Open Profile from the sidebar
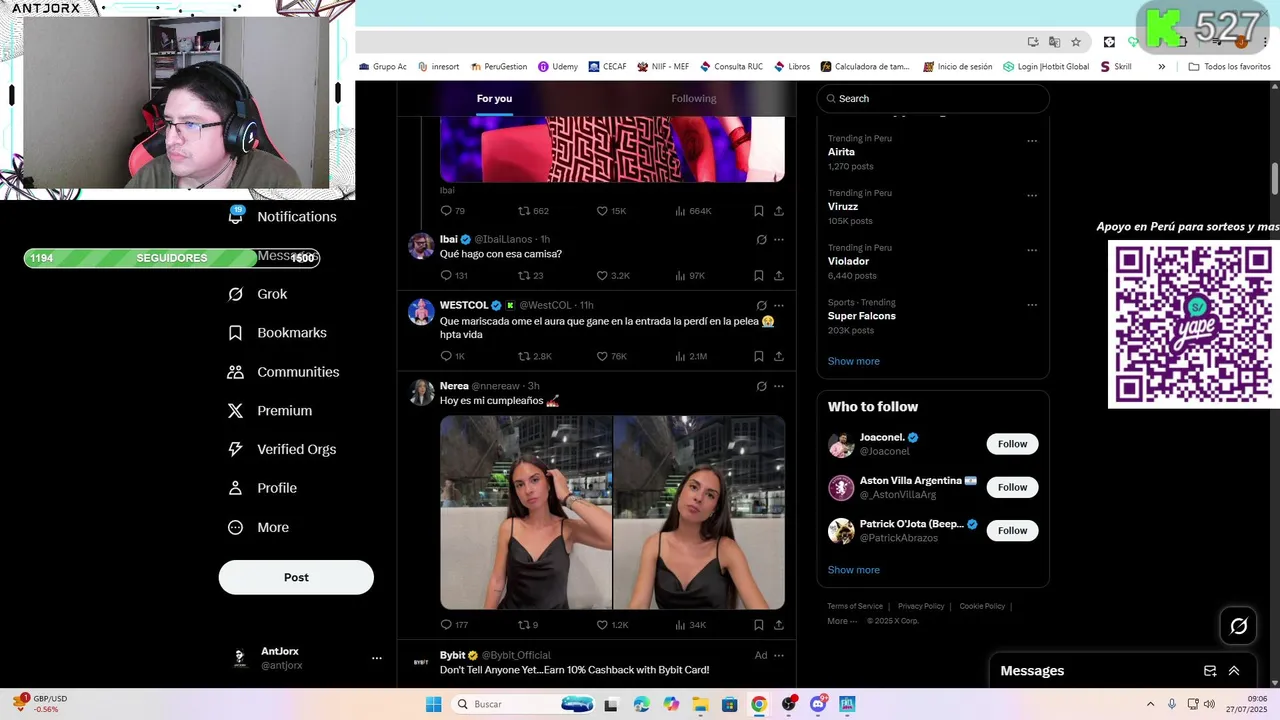 (x=263, y=488)
